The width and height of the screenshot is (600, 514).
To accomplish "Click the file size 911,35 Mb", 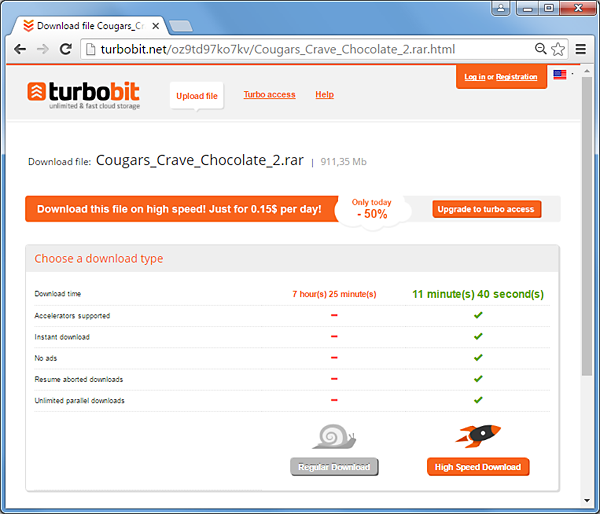I will (x=343, y=162).
